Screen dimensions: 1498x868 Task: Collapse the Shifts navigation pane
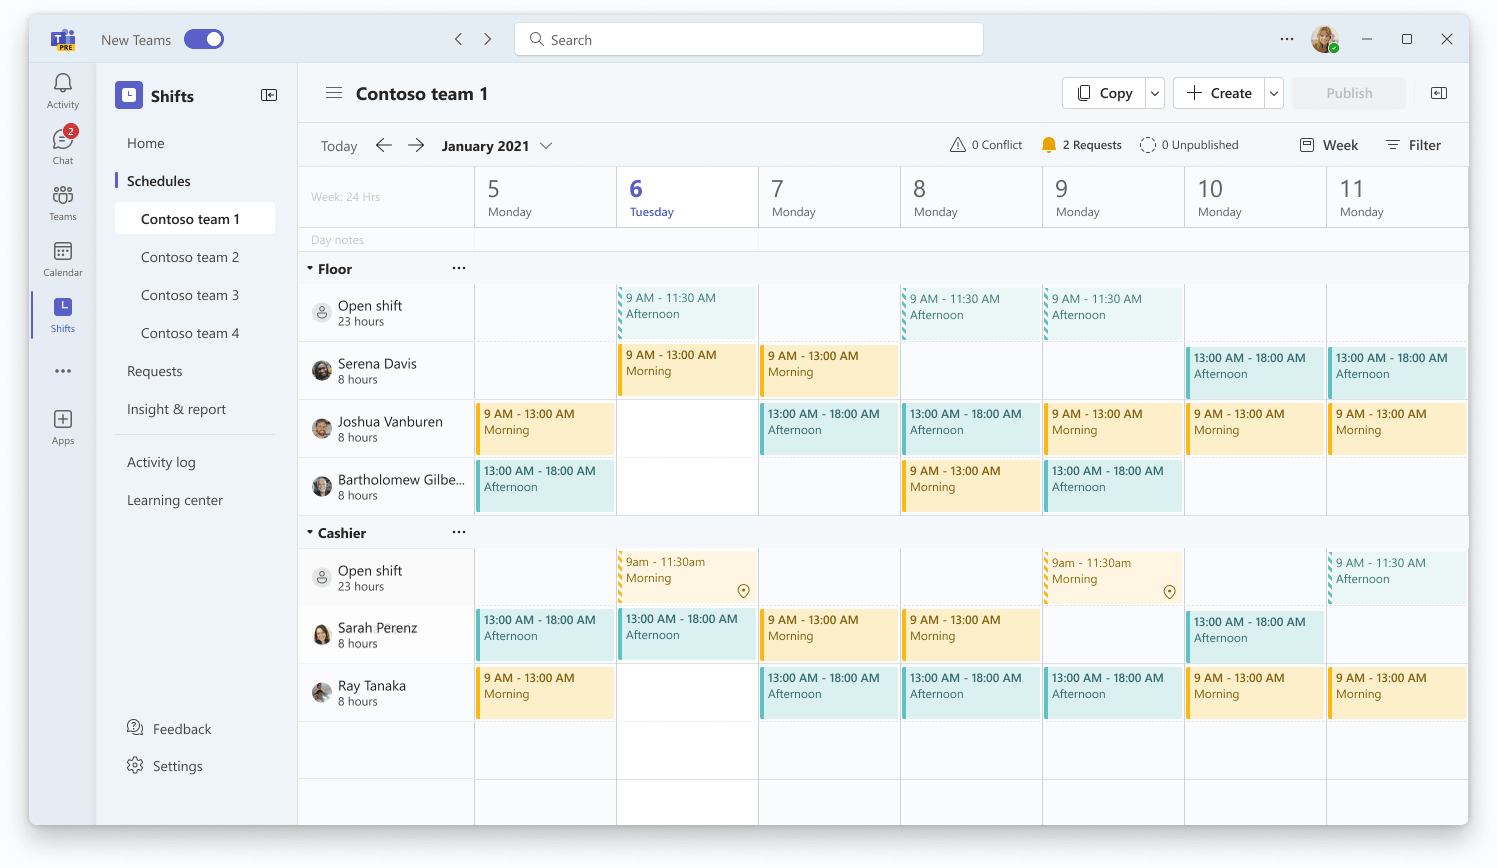click(269, 95)
